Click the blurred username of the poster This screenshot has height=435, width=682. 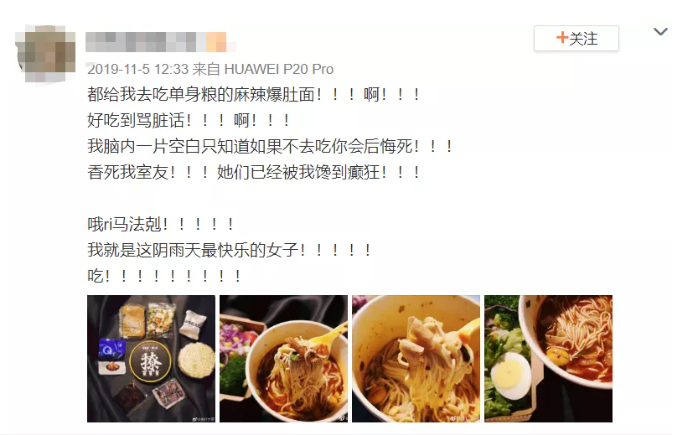[146, 42]
